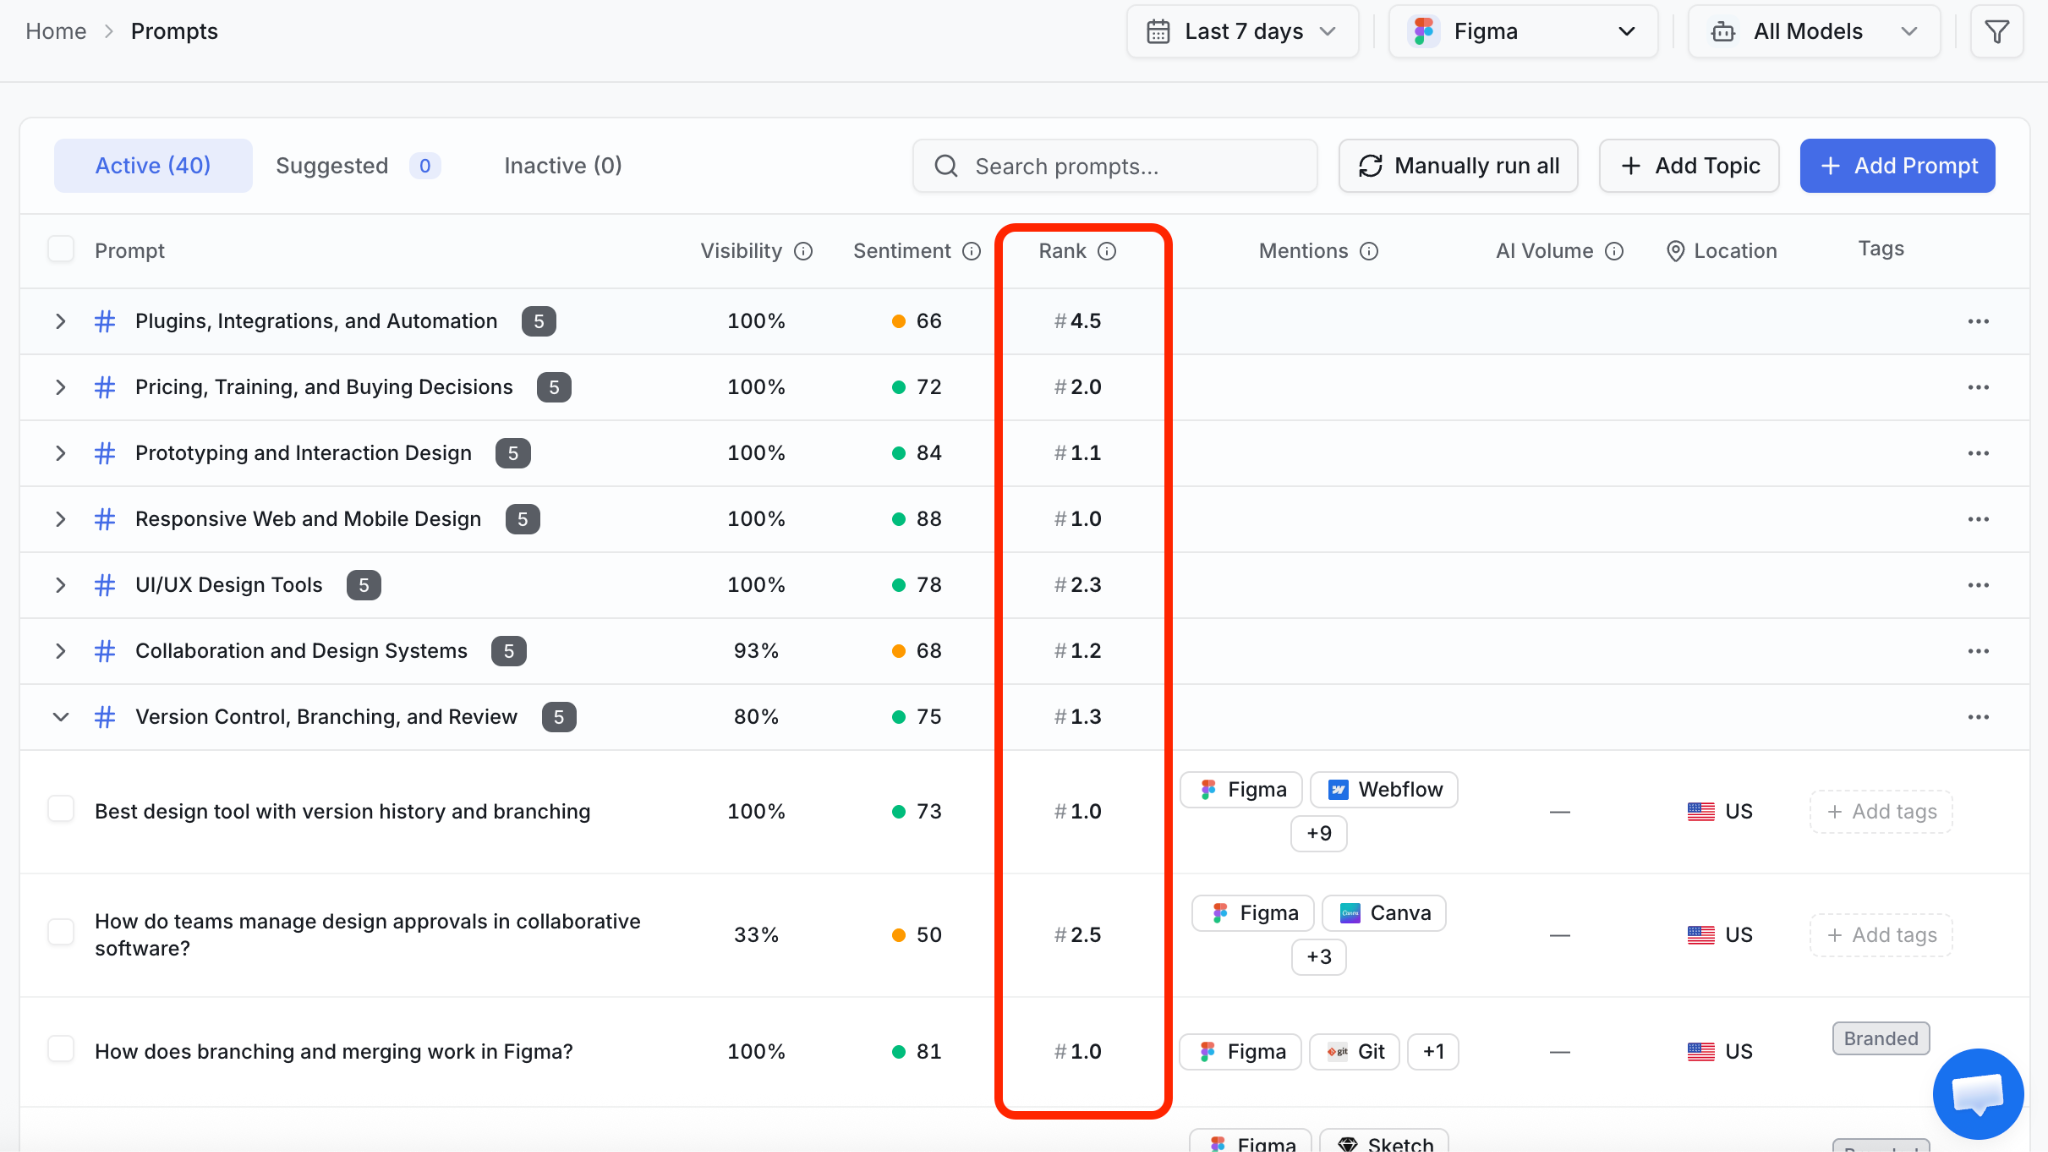Click the +9 more mentions chip
2048x1152 pixels.
click(1319, 833)
